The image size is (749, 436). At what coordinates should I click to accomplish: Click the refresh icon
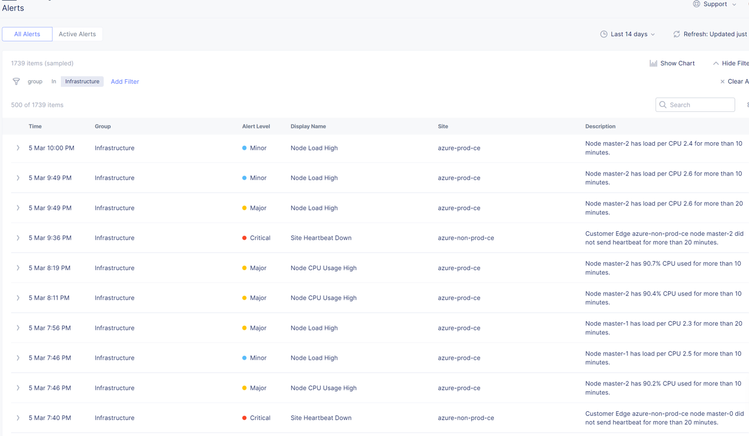coord(676,34)
